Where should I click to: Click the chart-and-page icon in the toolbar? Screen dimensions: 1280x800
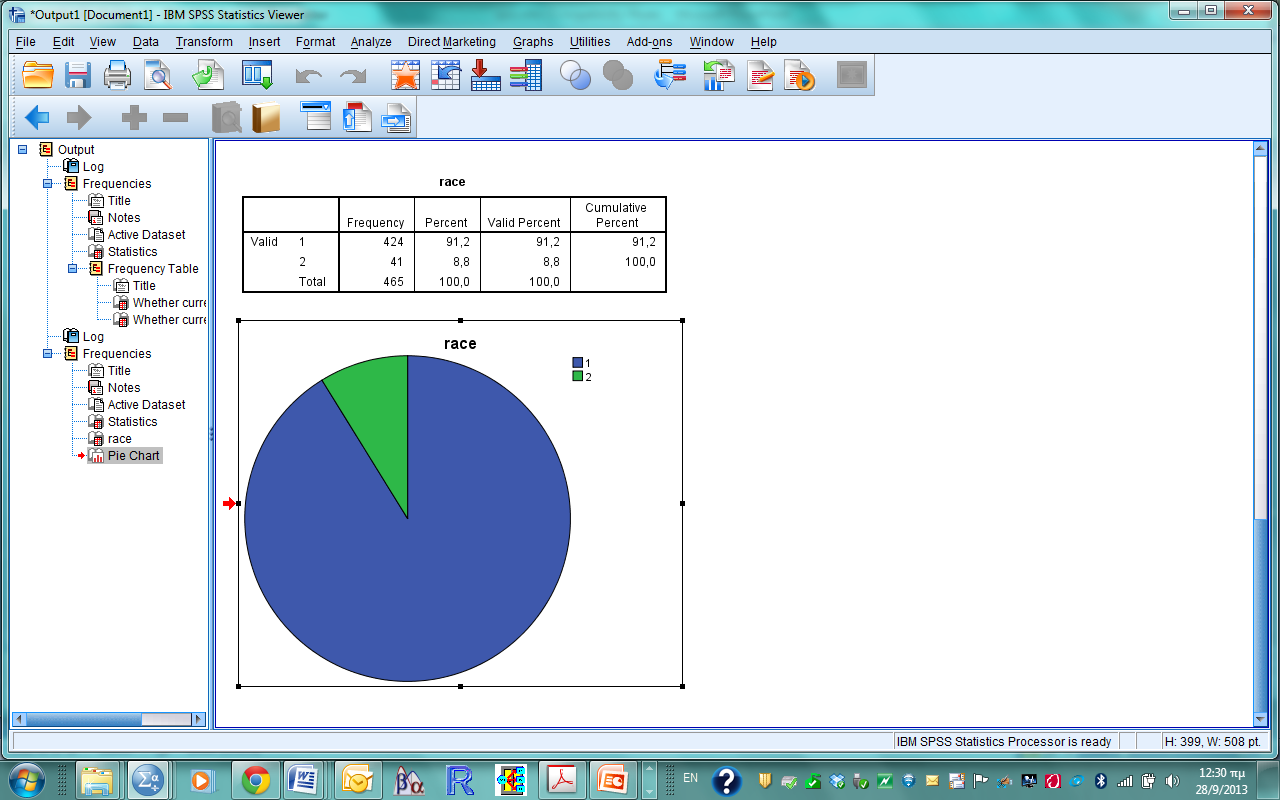pos(718,75)
